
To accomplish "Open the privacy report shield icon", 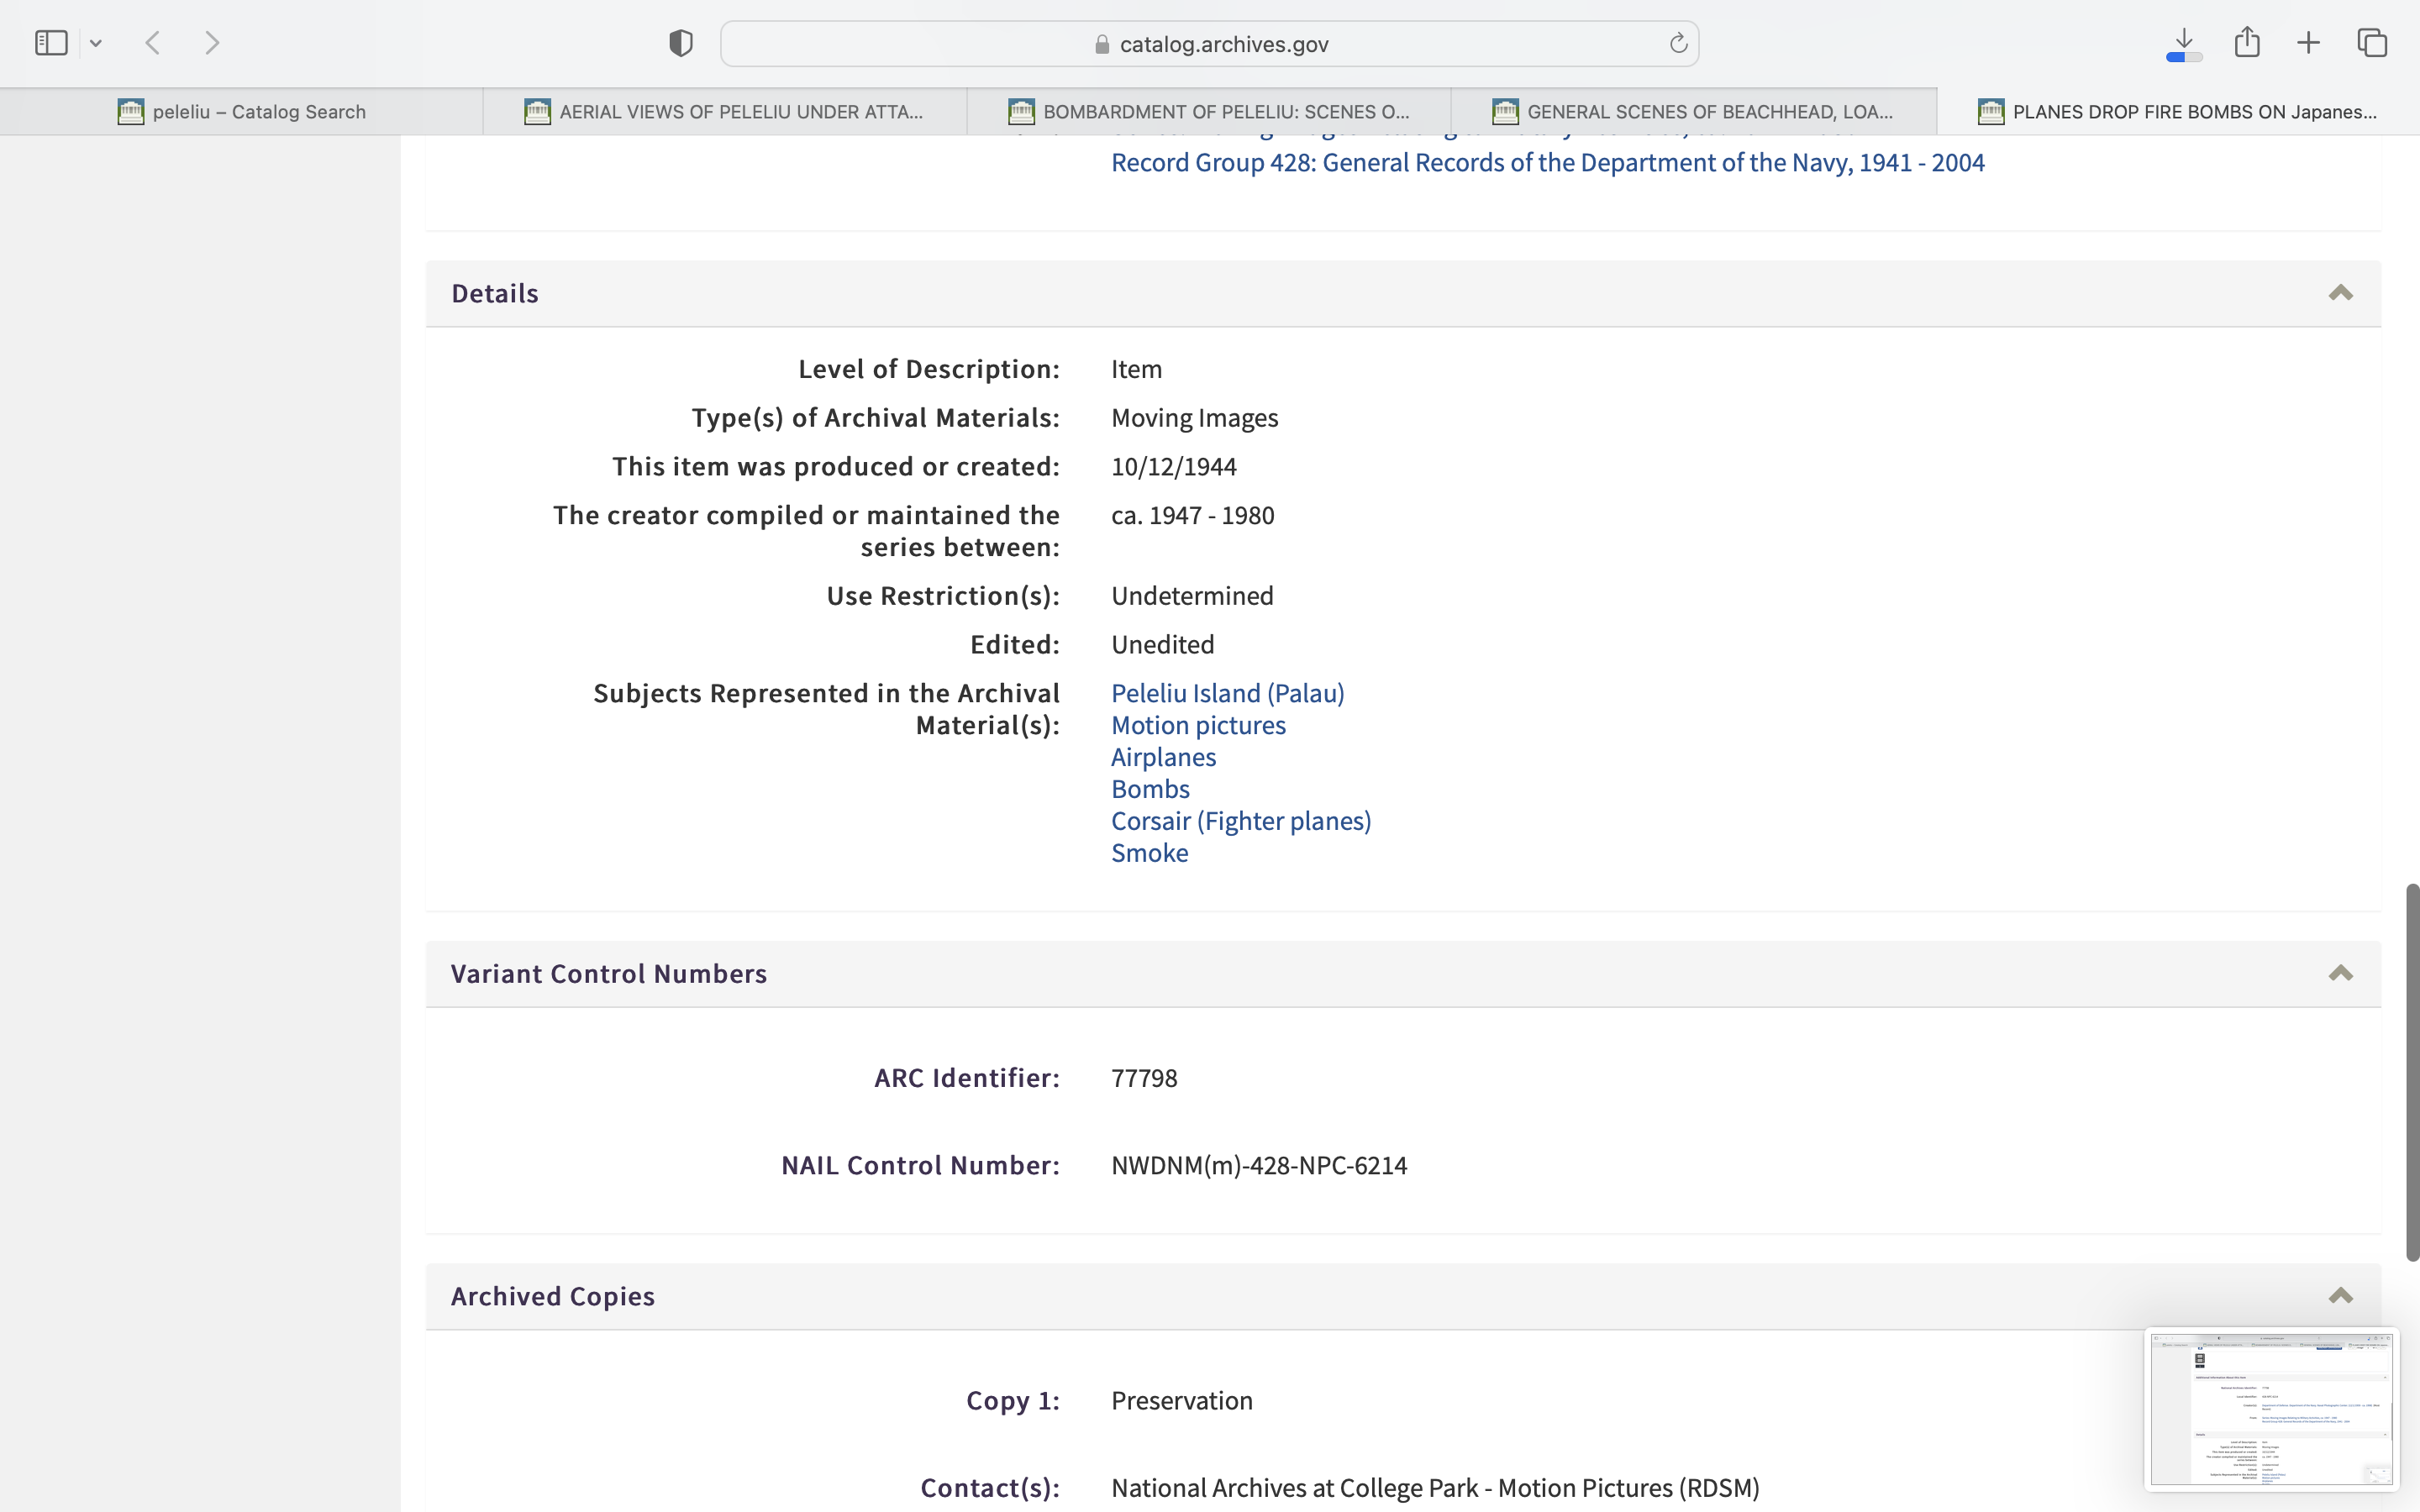I will pos(680,43).
